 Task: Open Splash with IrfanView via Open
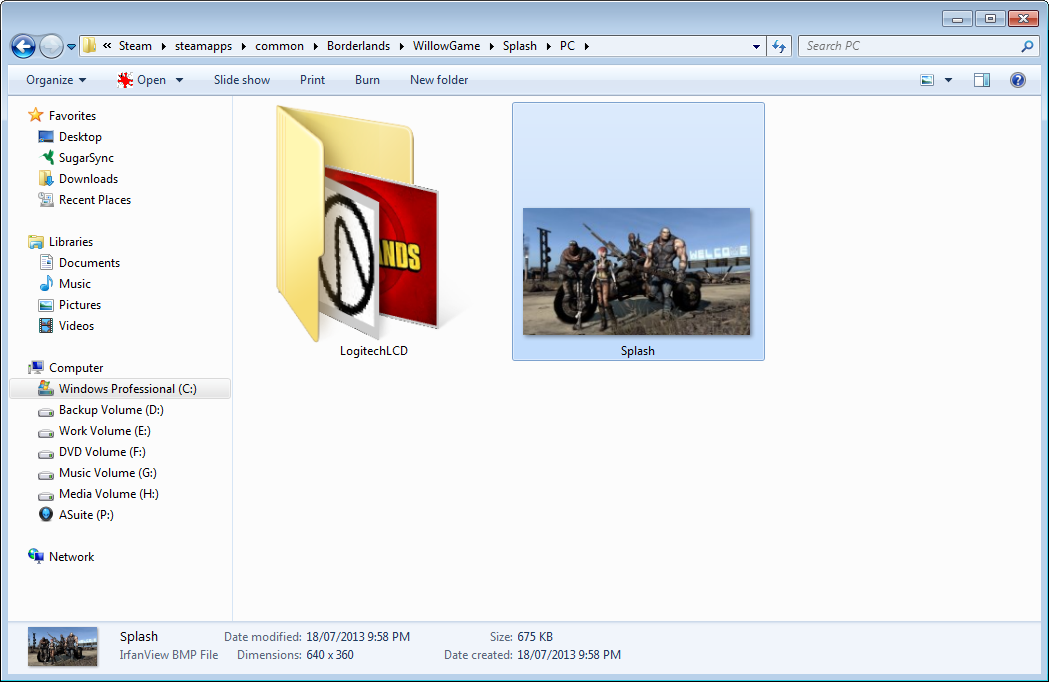tap(142, 80)
